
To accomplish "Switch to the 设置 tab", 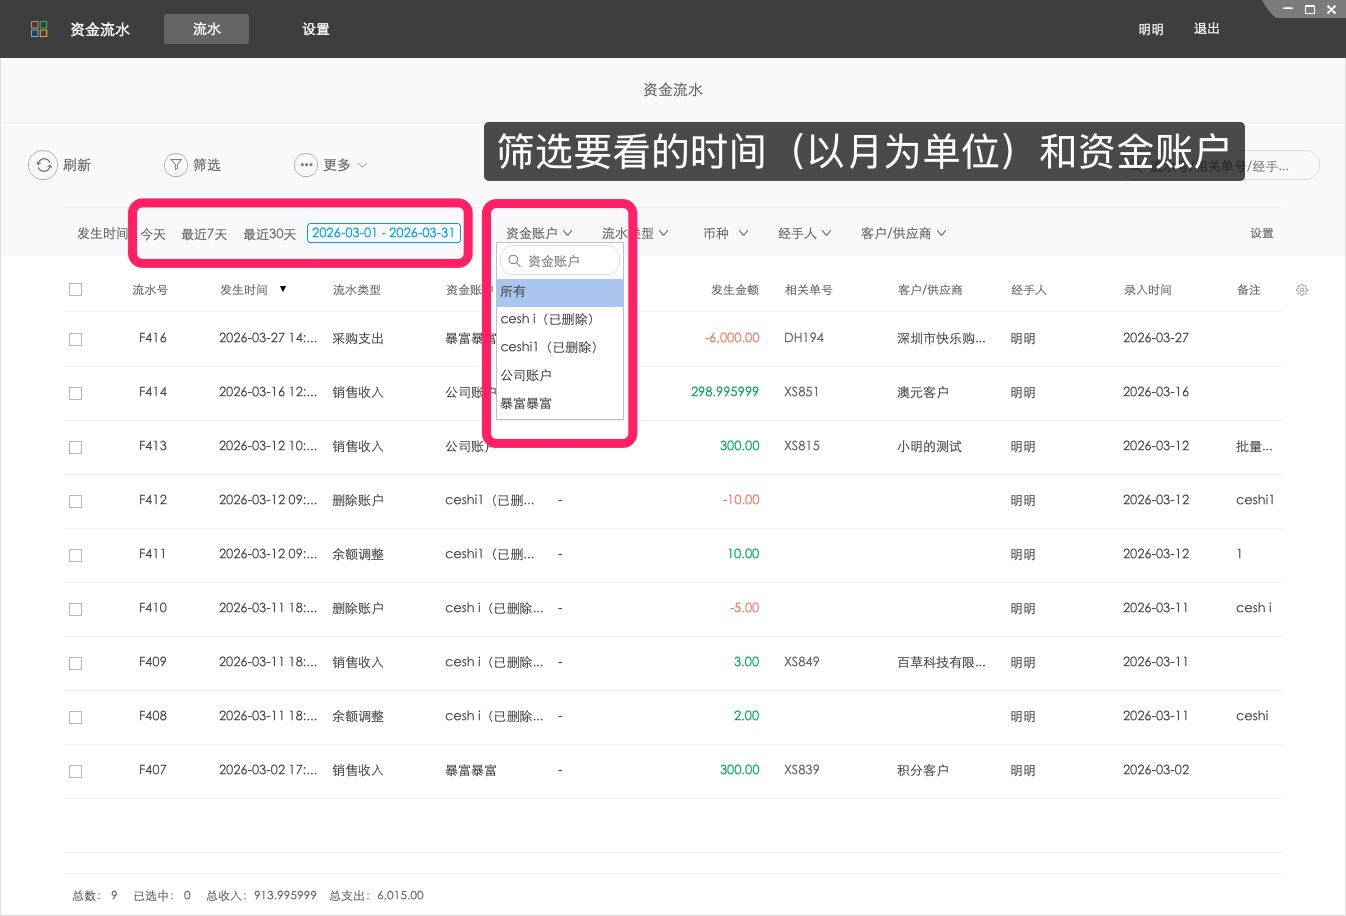I will 316,29.
